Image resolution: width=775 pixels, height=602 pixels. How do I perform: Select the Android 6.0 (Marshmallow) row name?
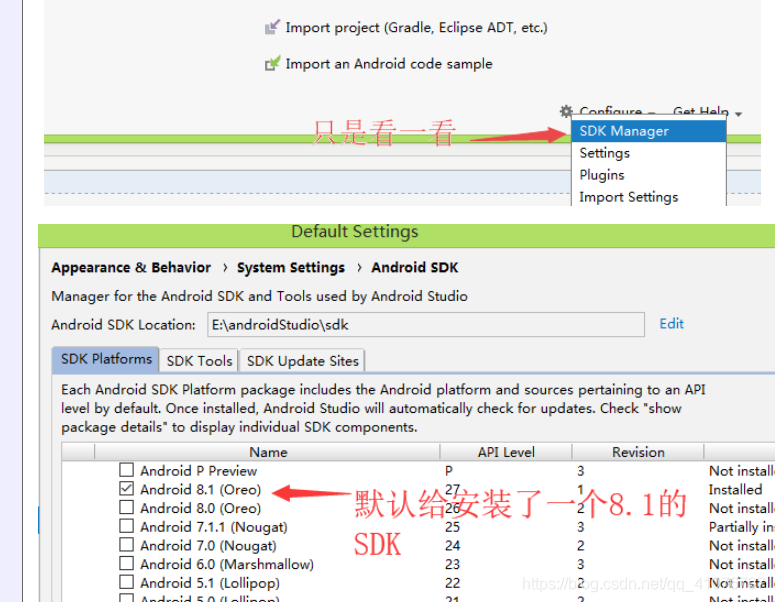click(227, 564)
